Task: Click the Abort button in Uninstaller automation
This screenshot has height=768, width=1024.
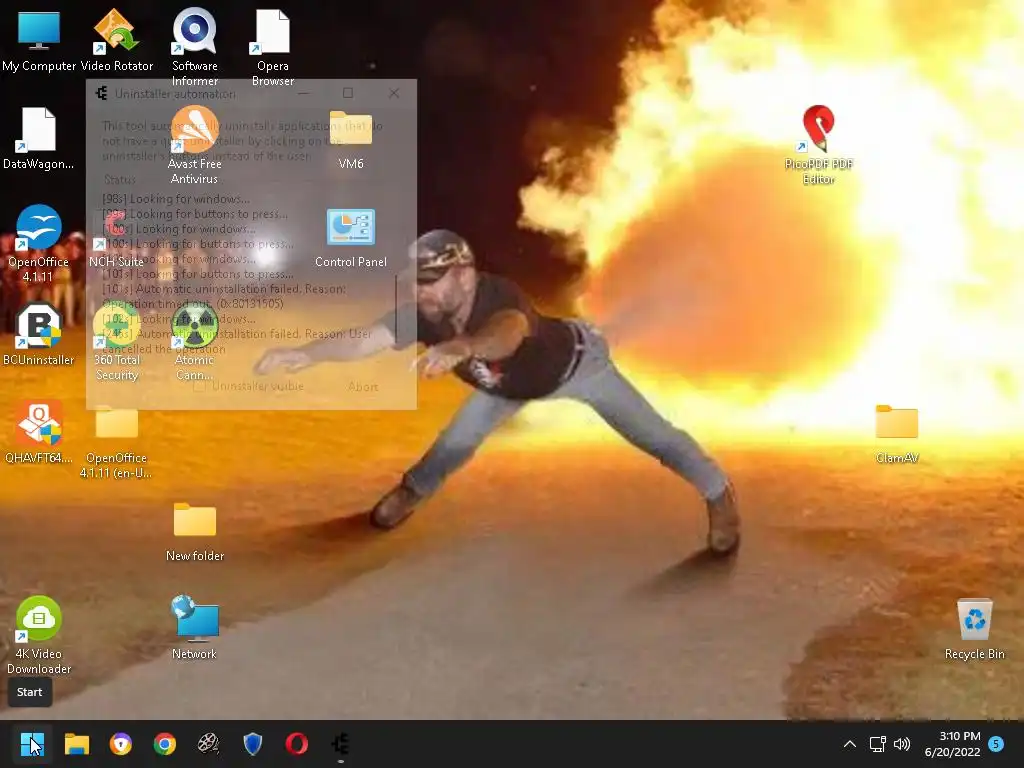Action: [363, 387]
